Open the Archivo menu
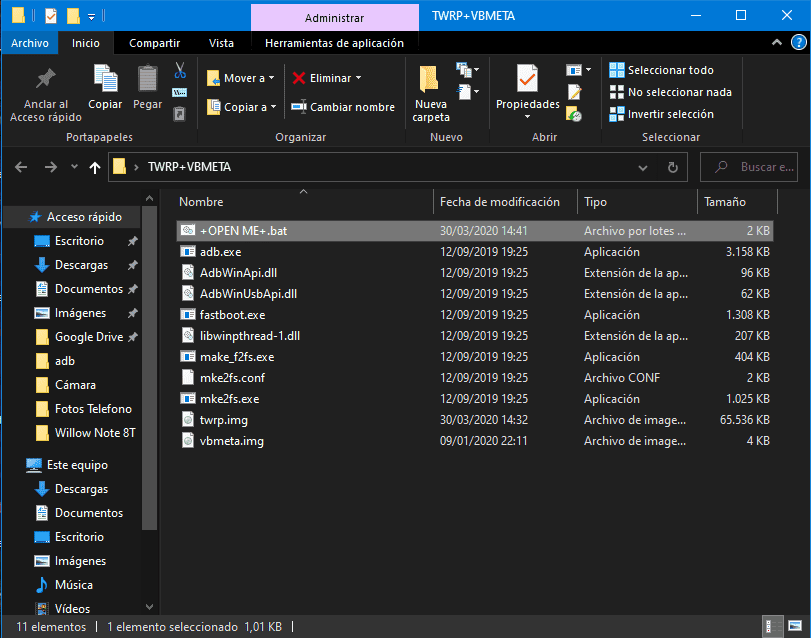811x638 pixels. pyautogui.click(x=29, y=43)
